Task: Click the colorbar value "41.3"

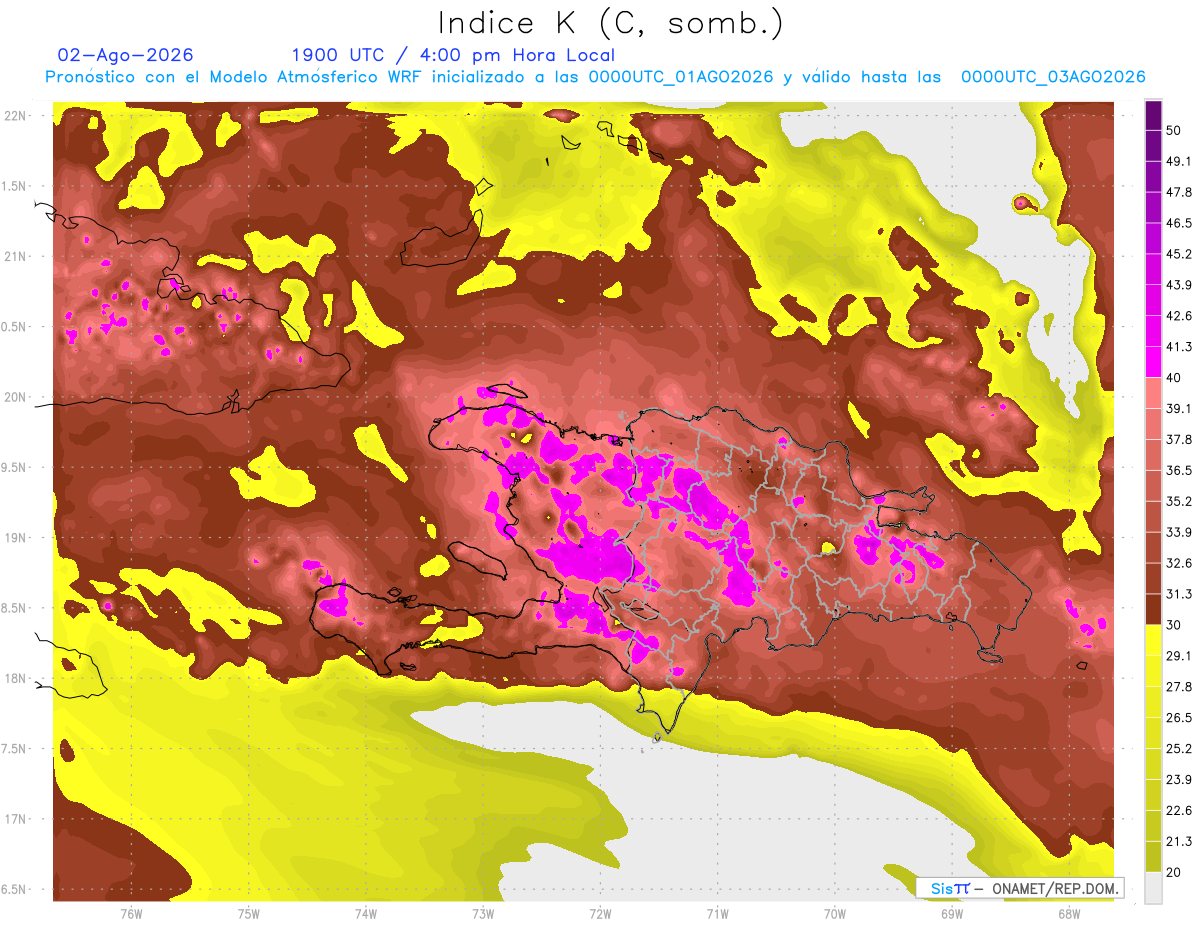Action: [x=1180, y=347]
